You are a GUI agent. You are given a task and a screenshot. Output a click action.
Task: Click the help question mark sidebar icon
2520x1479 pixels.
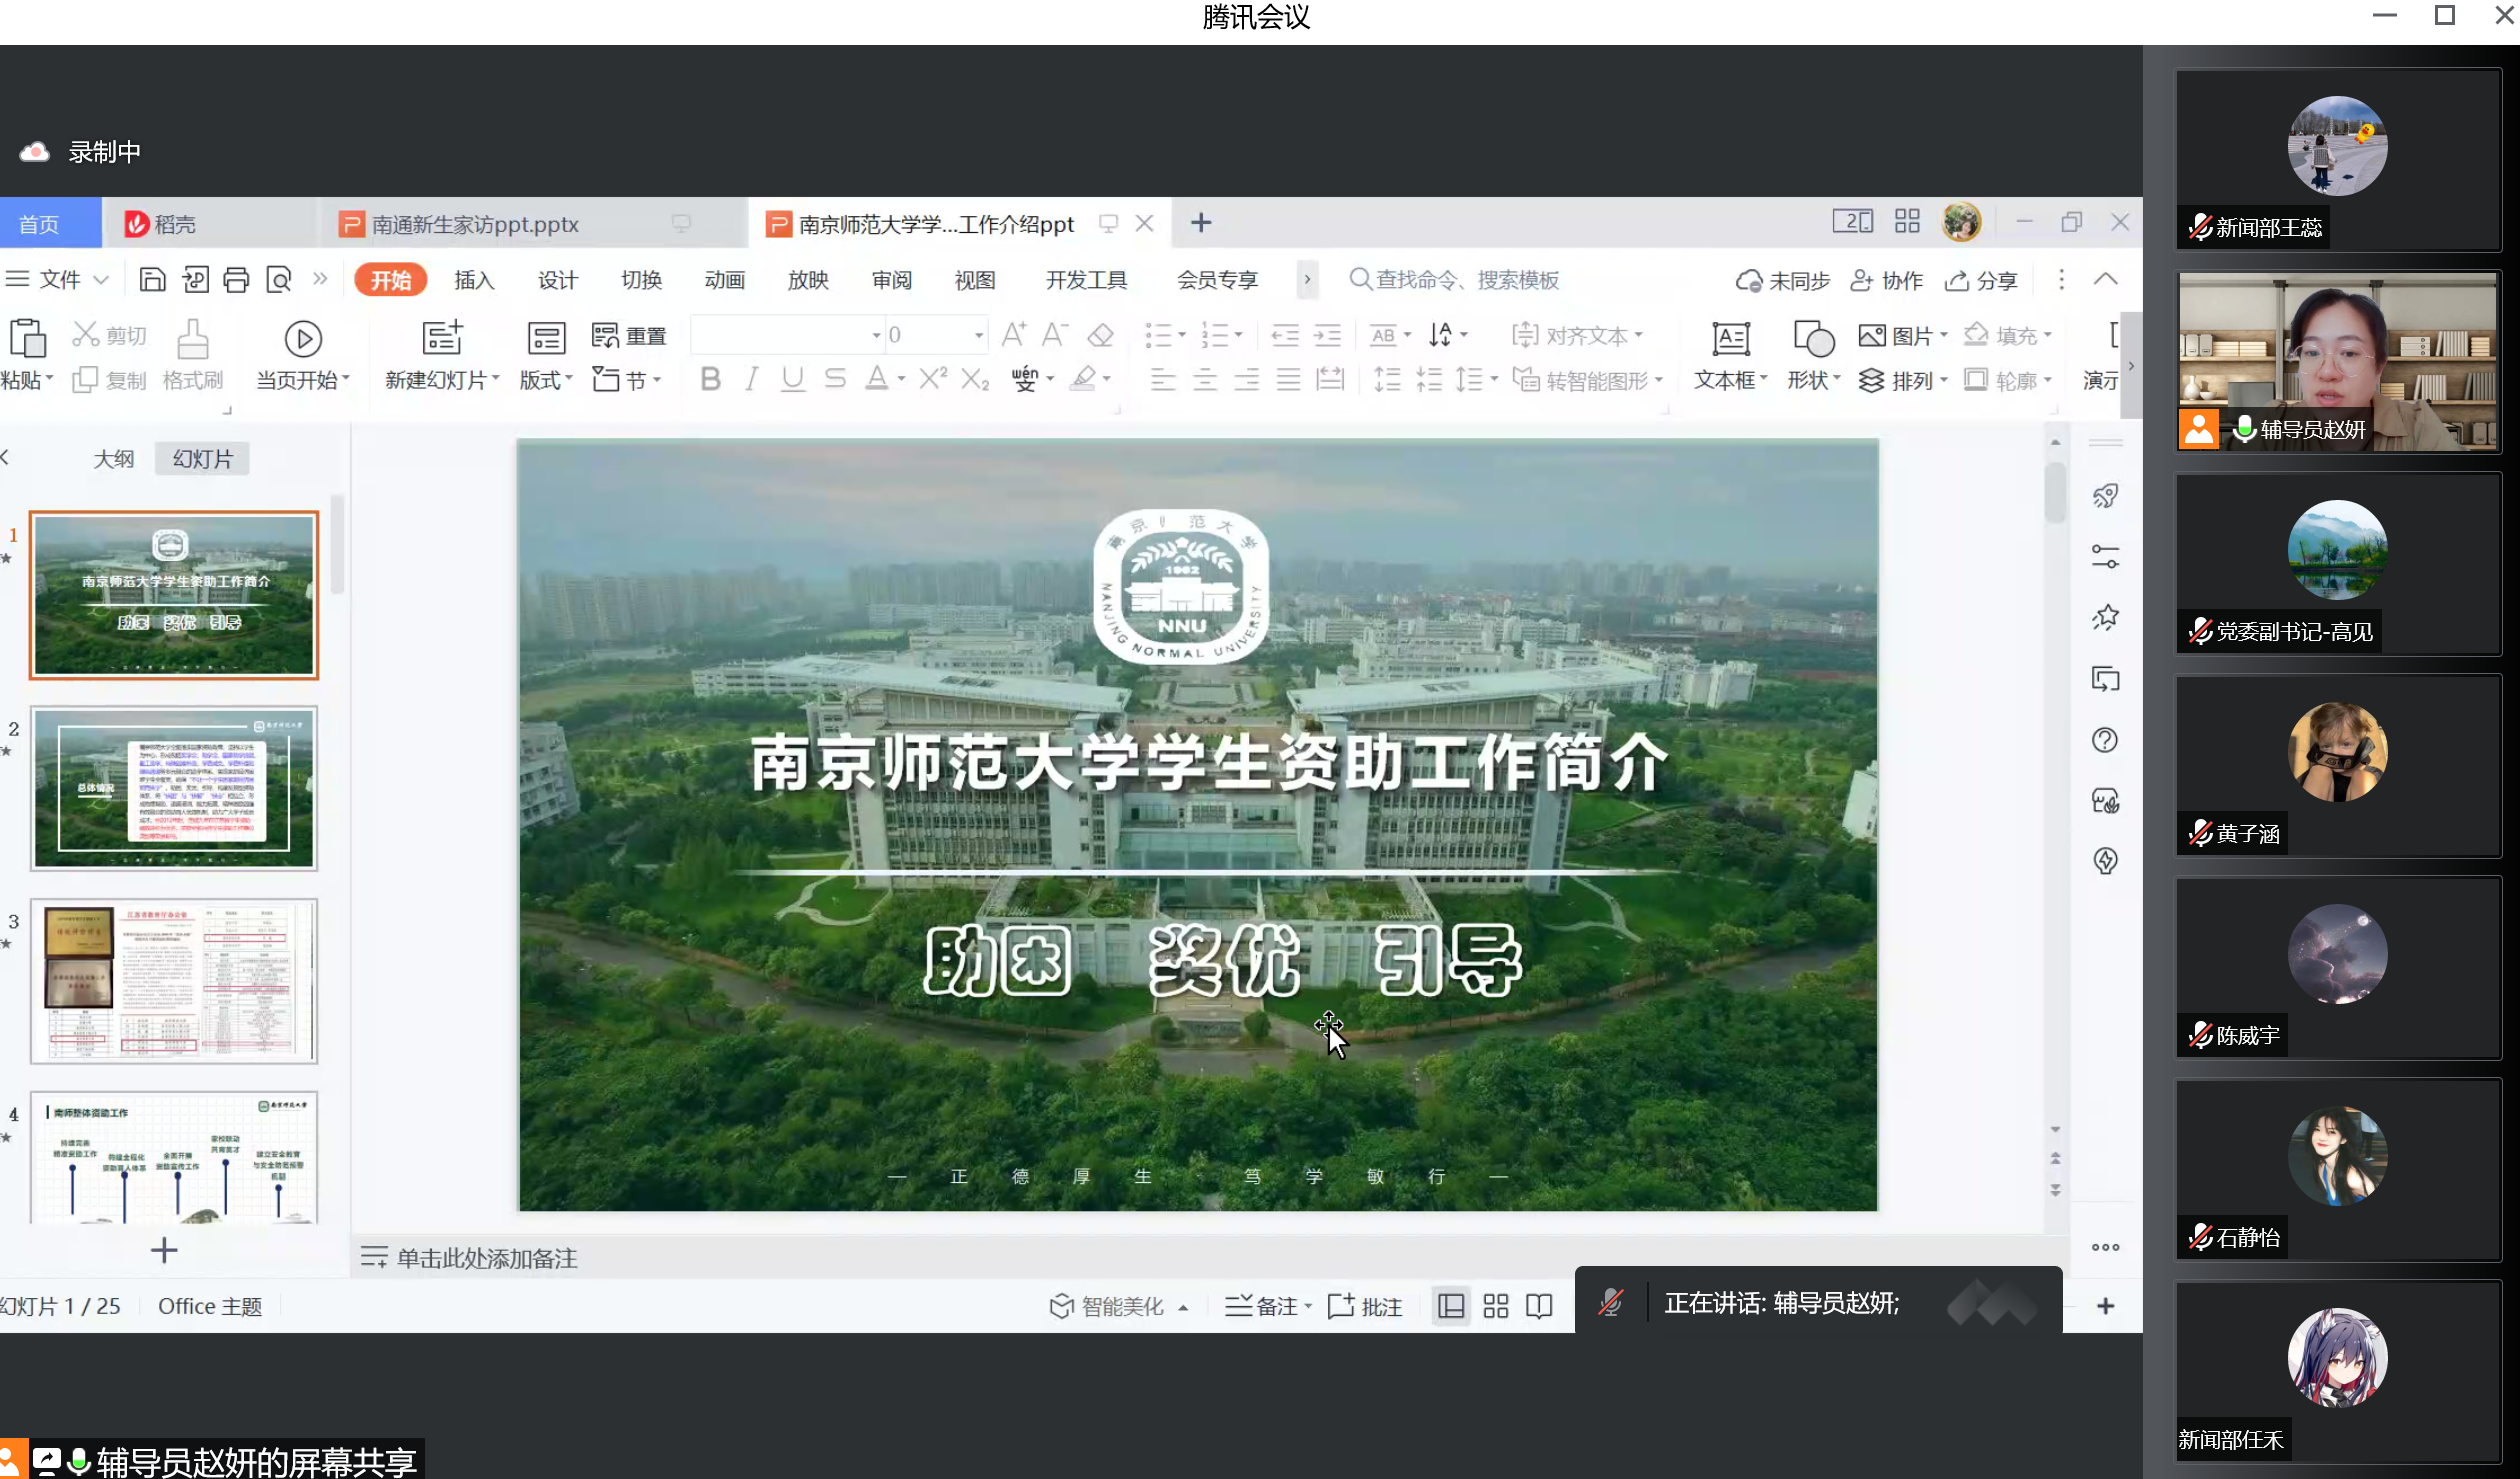pos(2105,740)
